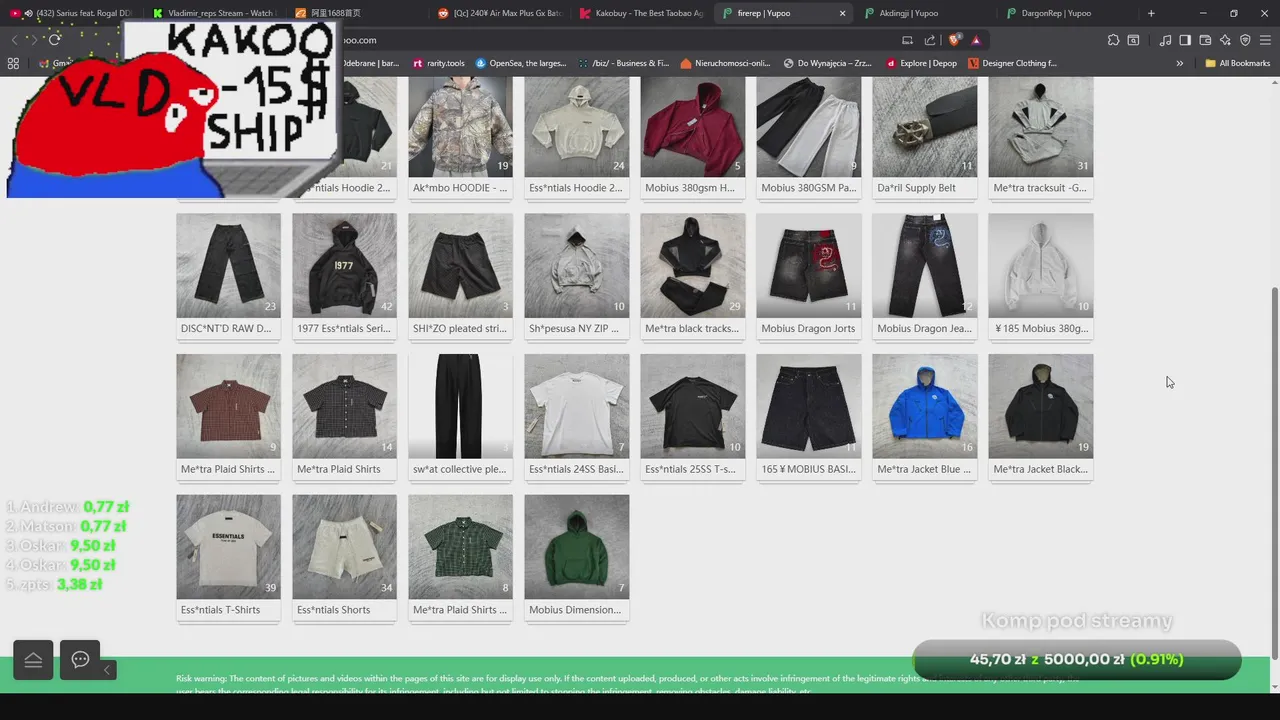Click the screen cast icon in address bar
Viewport: 1280px width, 720px height.
(907, 40)
